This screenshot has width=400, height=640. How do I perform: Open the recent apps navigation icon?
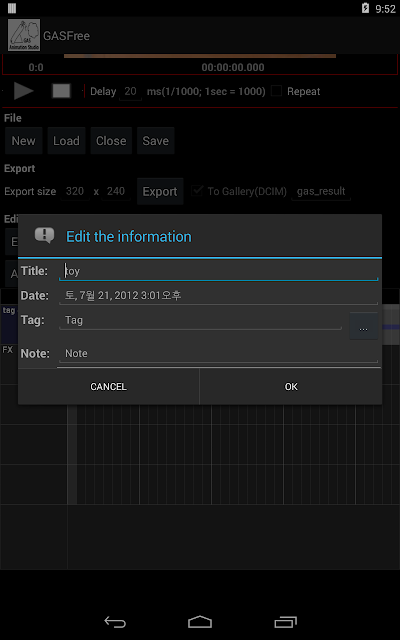click(285, 622)
